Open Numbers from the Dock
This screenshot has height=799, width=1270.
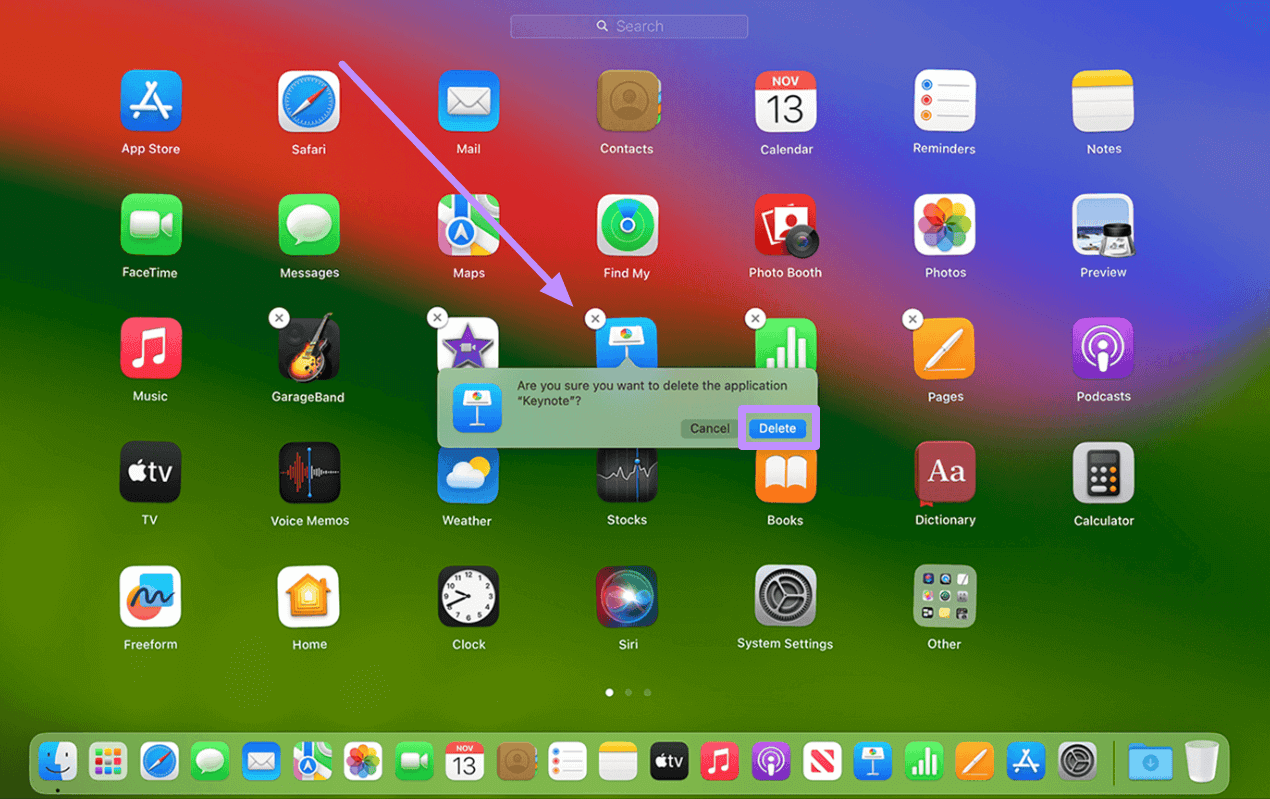point(924,762)
